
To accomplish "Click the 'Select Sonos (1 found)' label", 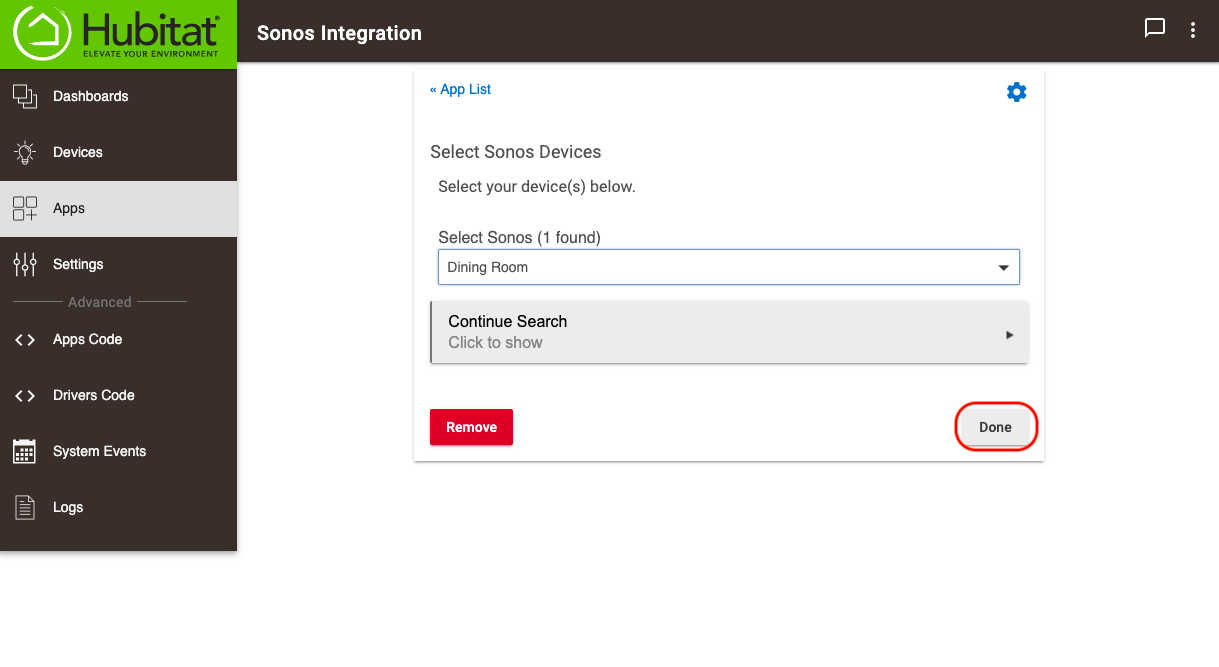I will 519,238.
